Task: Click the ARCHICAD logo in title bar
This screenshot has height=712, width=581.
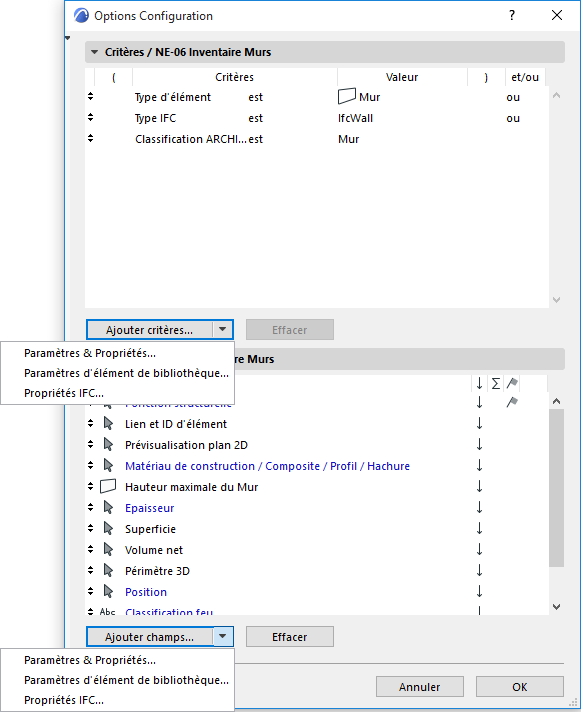Action: 82,16
